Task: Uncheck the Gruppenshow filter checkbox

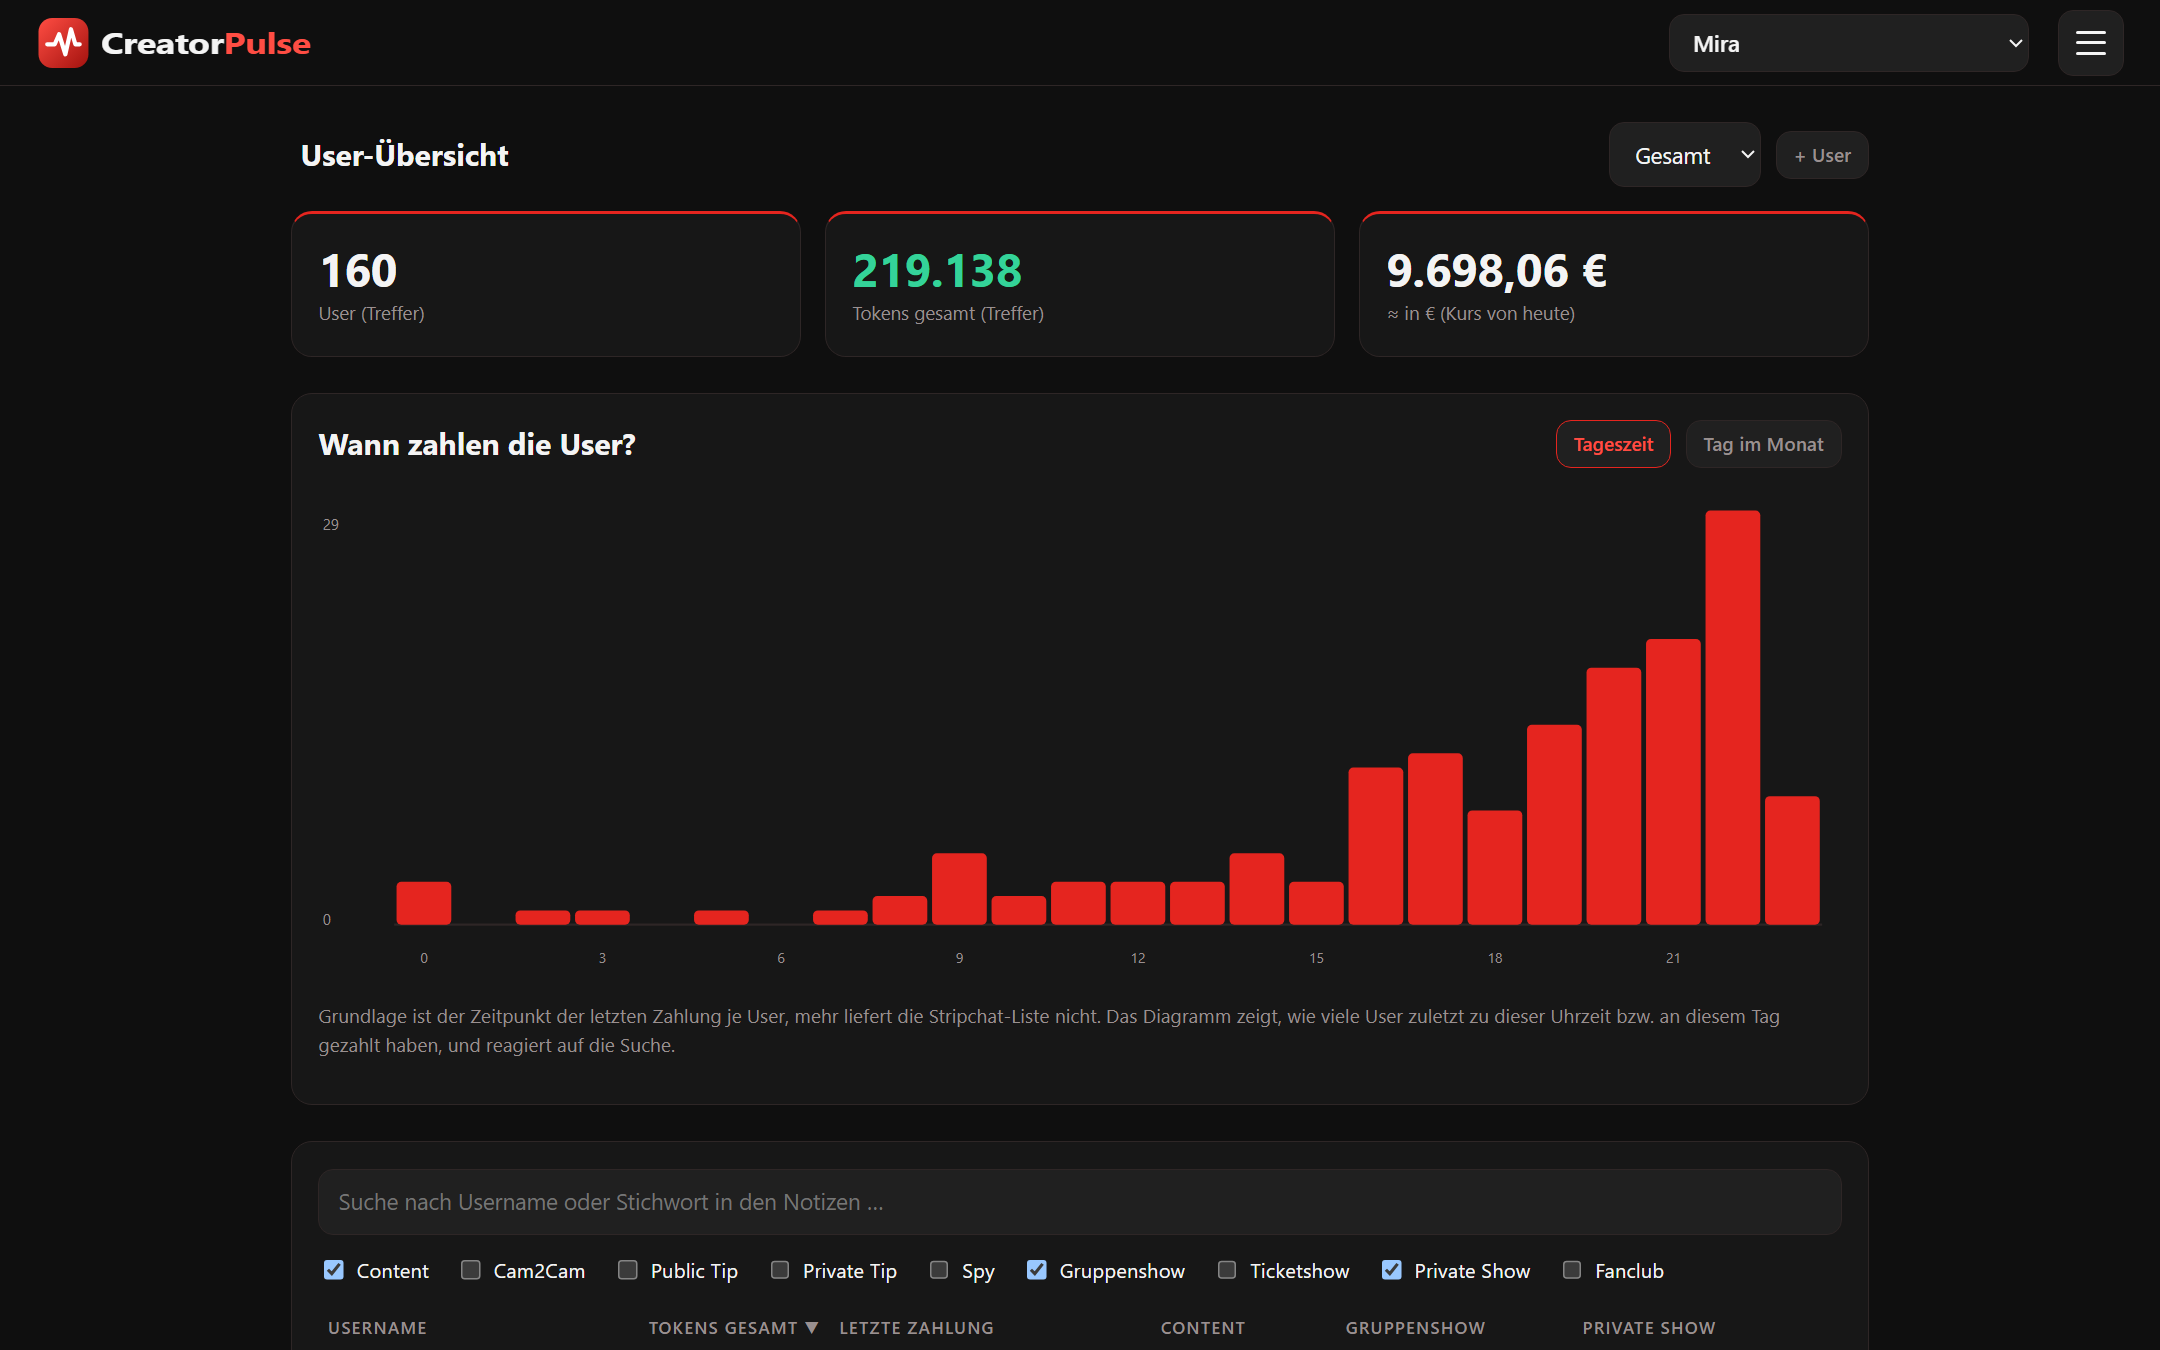Action: tap(1037, 1270)
